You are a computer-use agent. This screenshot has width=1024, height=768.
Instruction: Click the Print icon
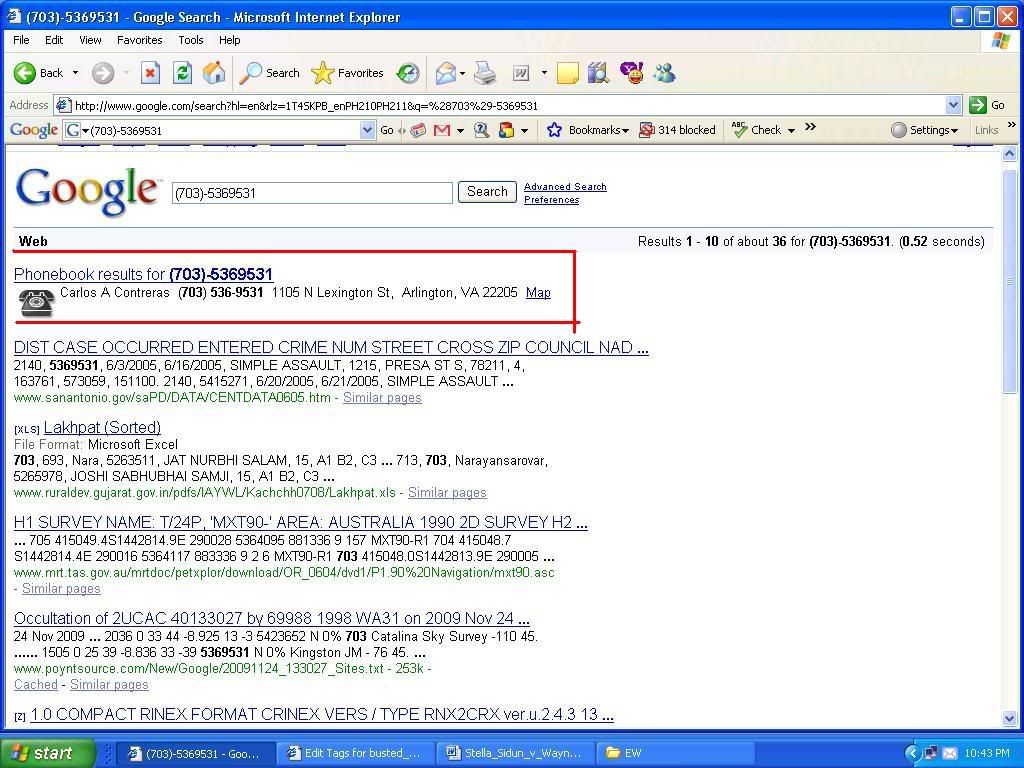tap(485, 73)
